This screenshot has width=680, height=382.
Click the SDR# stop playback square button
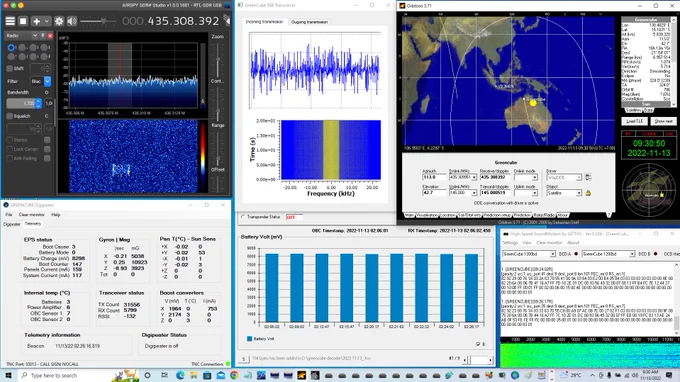(23, 21)
